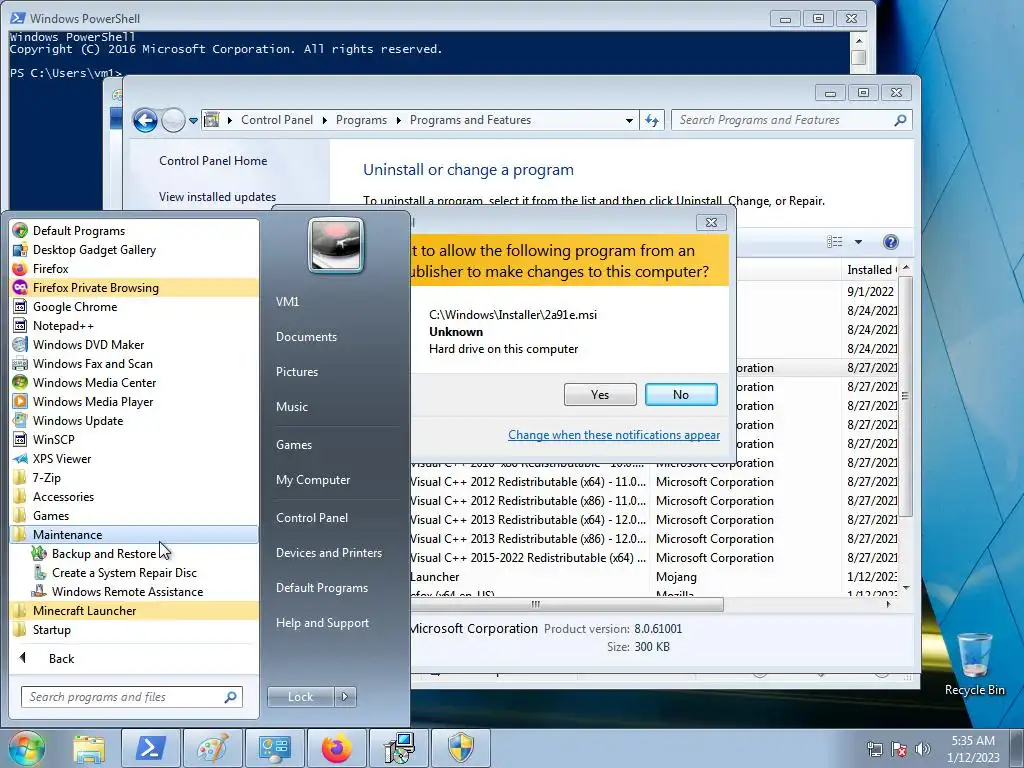Viewport: 1024px width, 768px height.
Task: Open File Explorer from the taskbar
Action: click(89, 748)
